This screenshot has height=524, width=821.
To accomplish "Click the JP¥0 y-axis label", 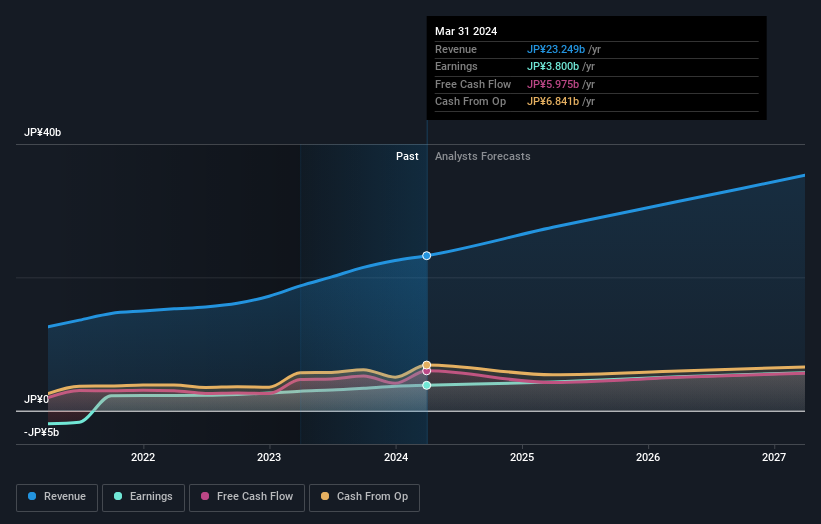I will (36, 399).
